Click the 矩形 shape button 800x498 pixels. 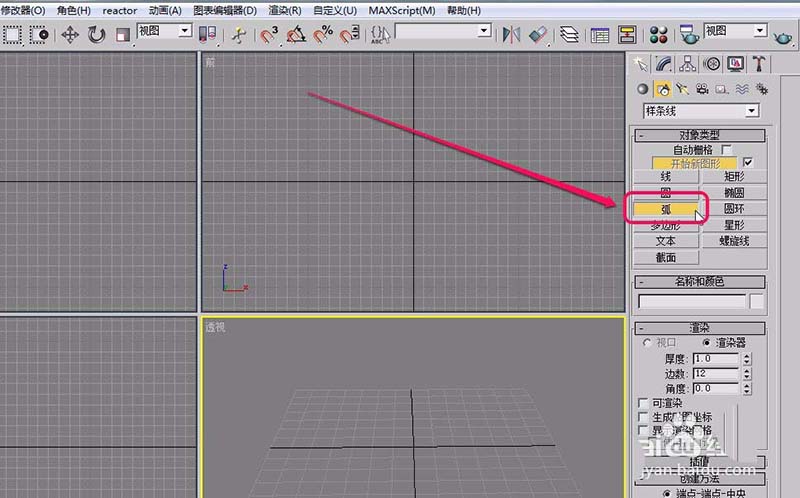[x=734, y=177]
